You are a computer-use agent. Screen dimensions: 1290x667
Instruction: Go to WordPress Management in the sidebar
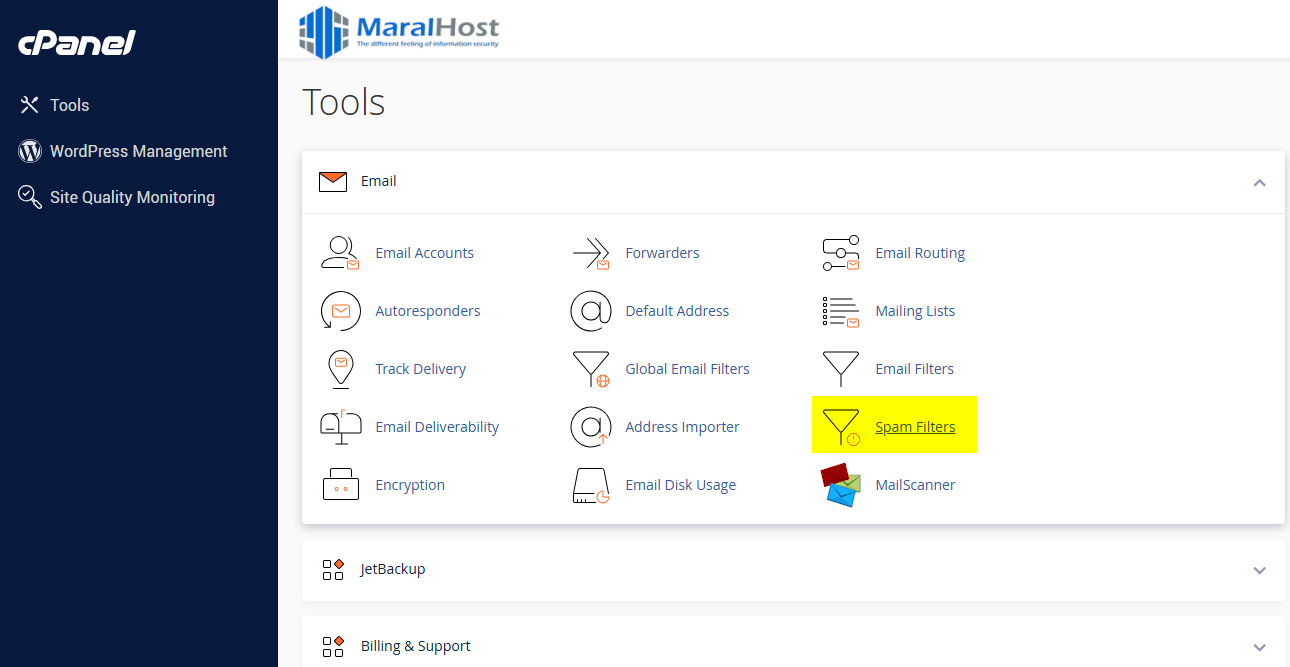[139, 151]
